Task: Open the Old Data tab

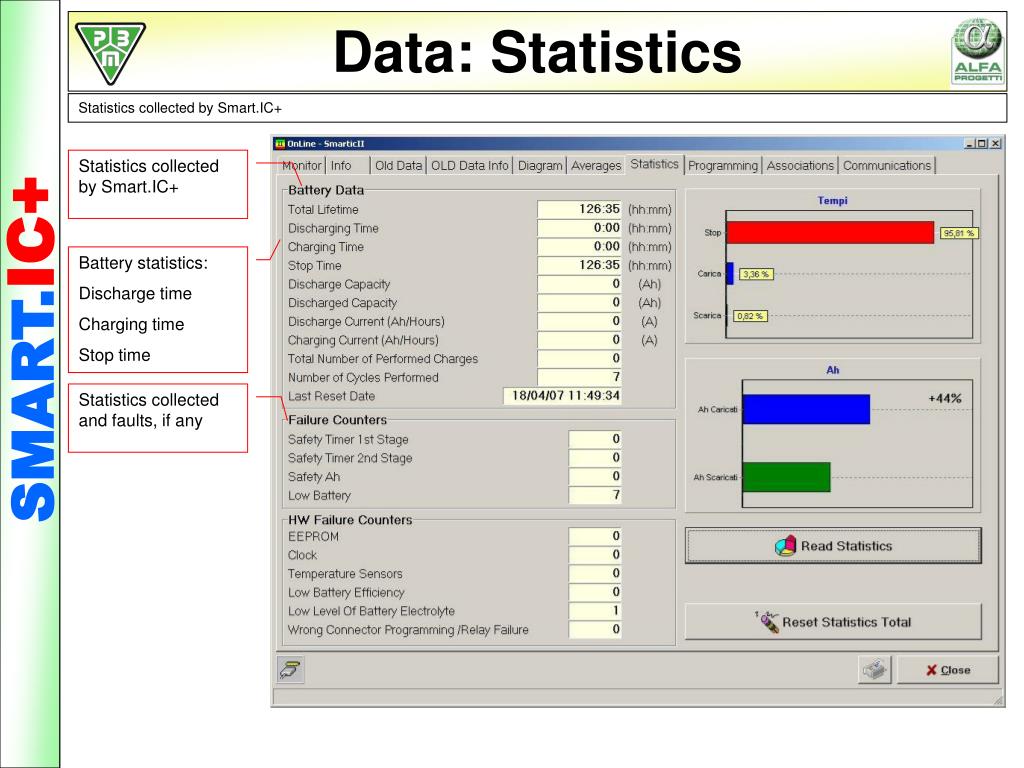Action: click(398, 166)
